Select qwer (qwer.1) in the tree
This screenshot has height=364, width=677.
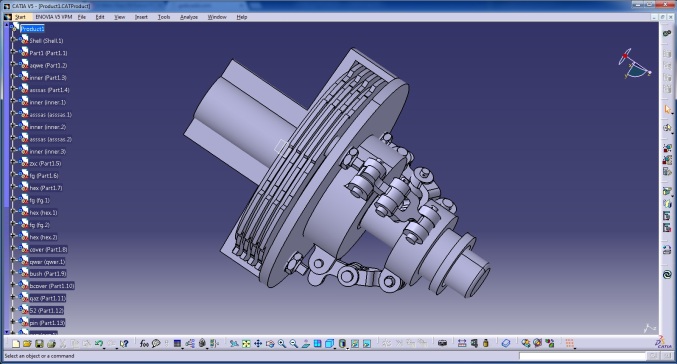(x=47, y=262)
